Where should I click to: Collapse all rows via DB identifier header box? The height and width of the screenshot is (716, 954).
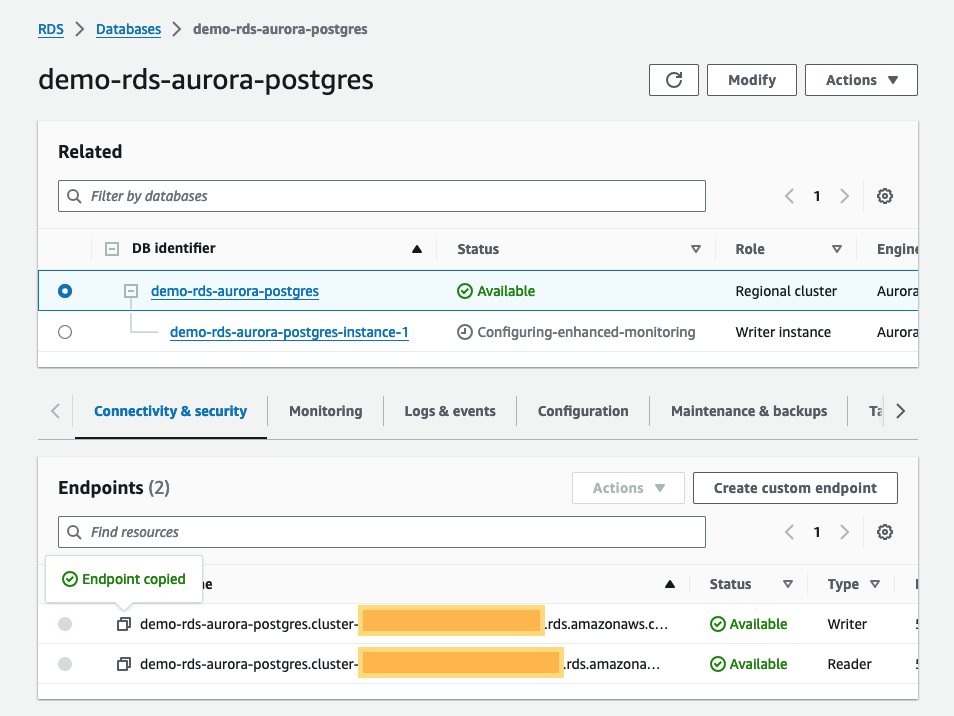(112, 249)
